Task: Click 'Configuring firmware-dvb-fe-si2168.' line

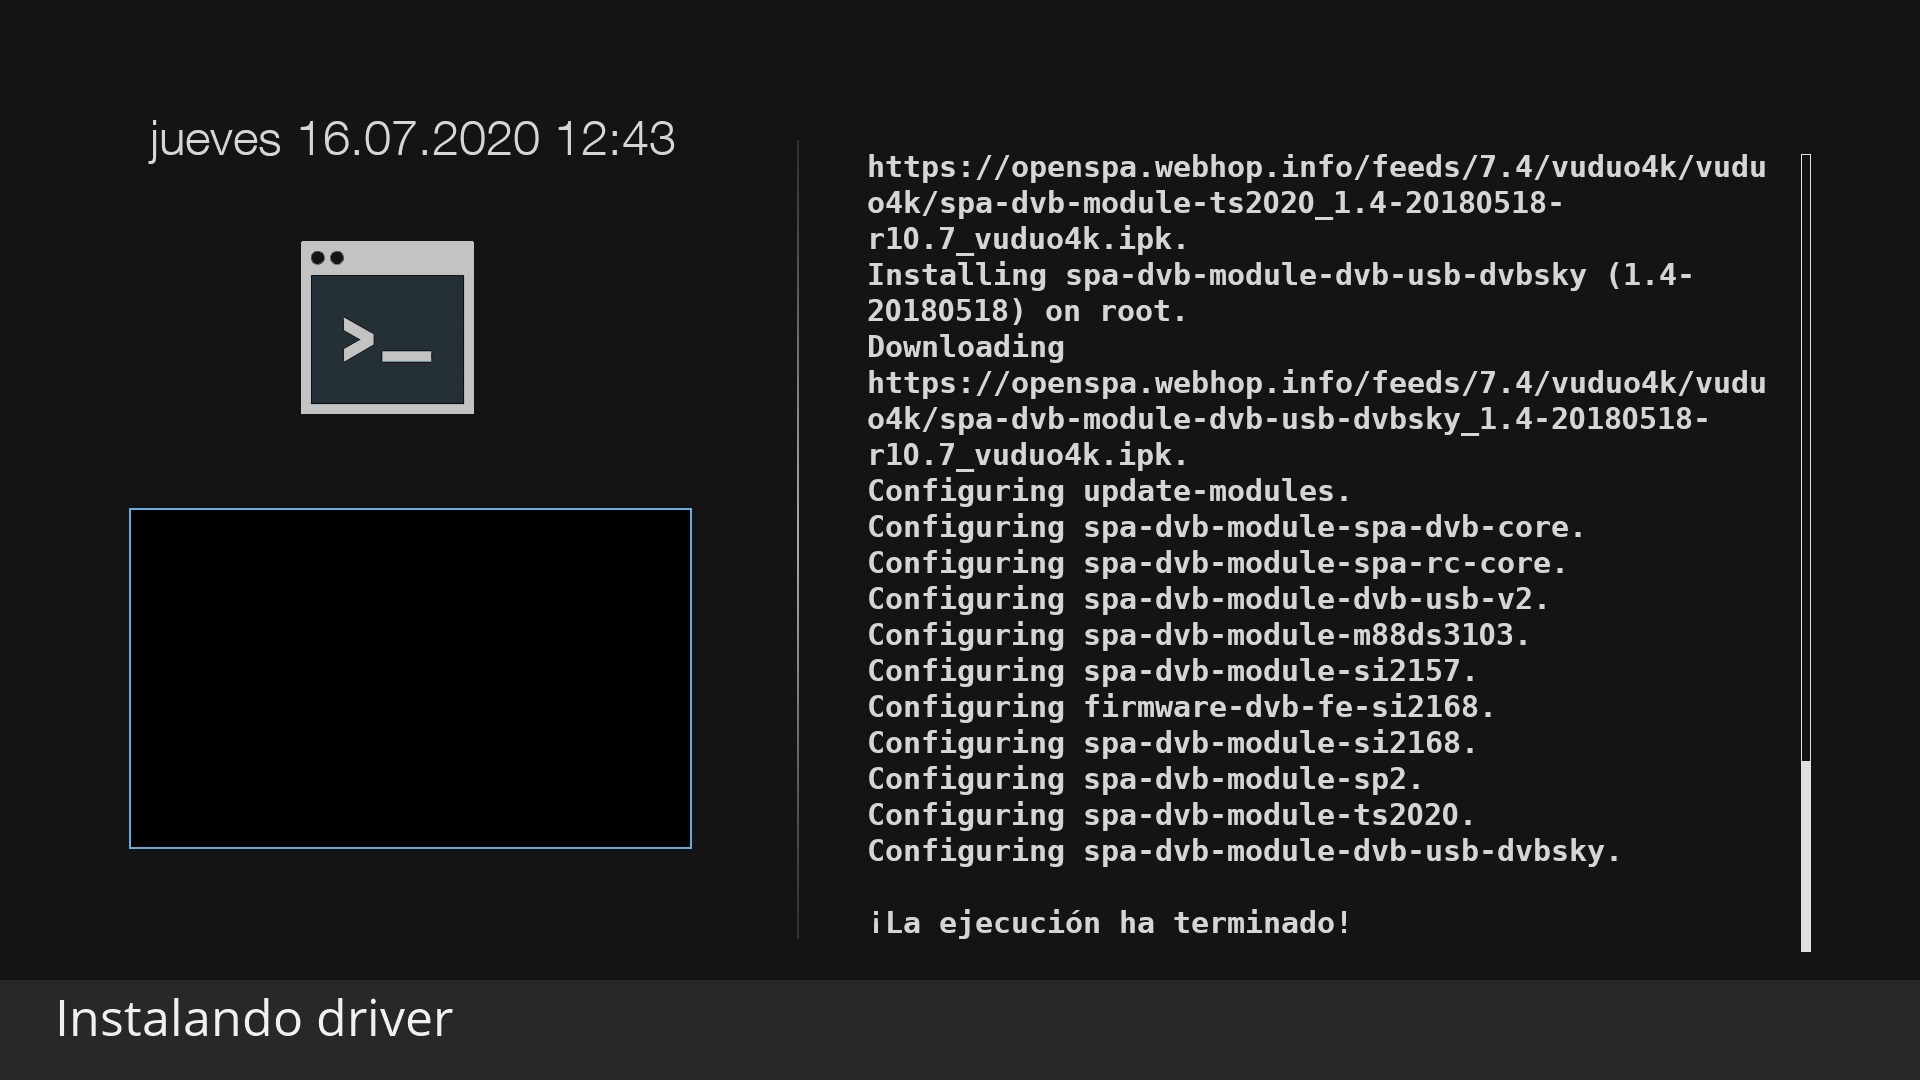Action: (x=1180, y=707)
